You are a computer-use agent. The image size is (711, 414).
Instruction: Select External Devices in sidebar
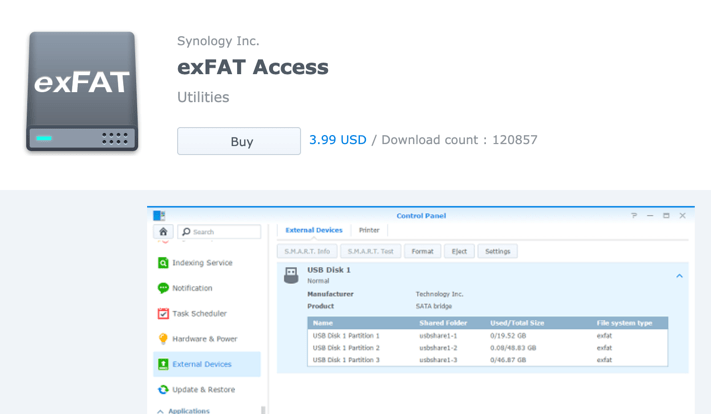point(207,364)
